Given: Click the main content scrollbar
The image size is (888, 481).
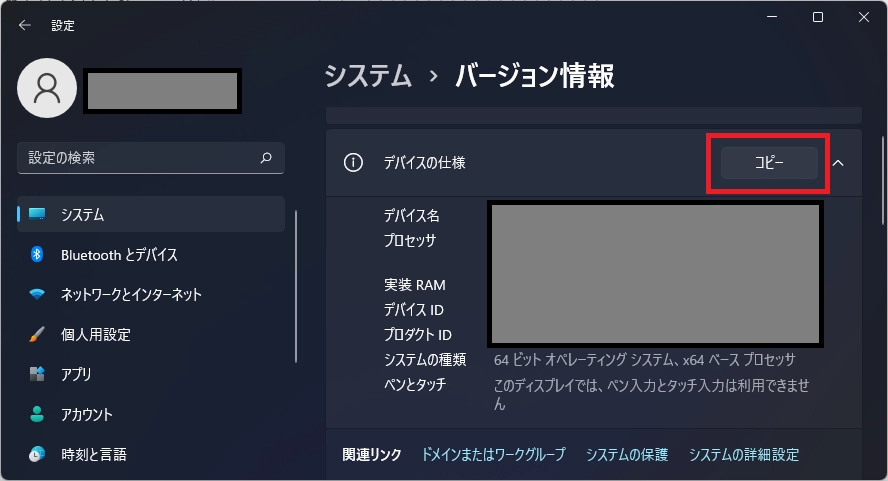Looking at the screenshot, I should click(883, 181).
